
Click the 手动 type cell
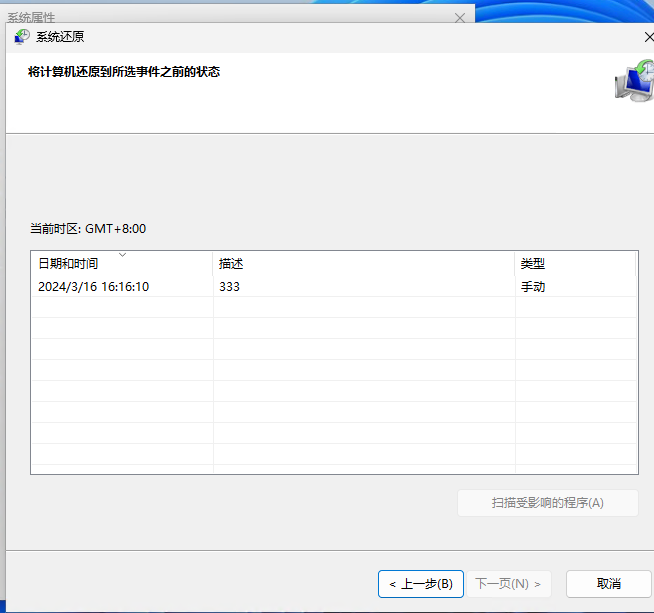tap(532, 287)
